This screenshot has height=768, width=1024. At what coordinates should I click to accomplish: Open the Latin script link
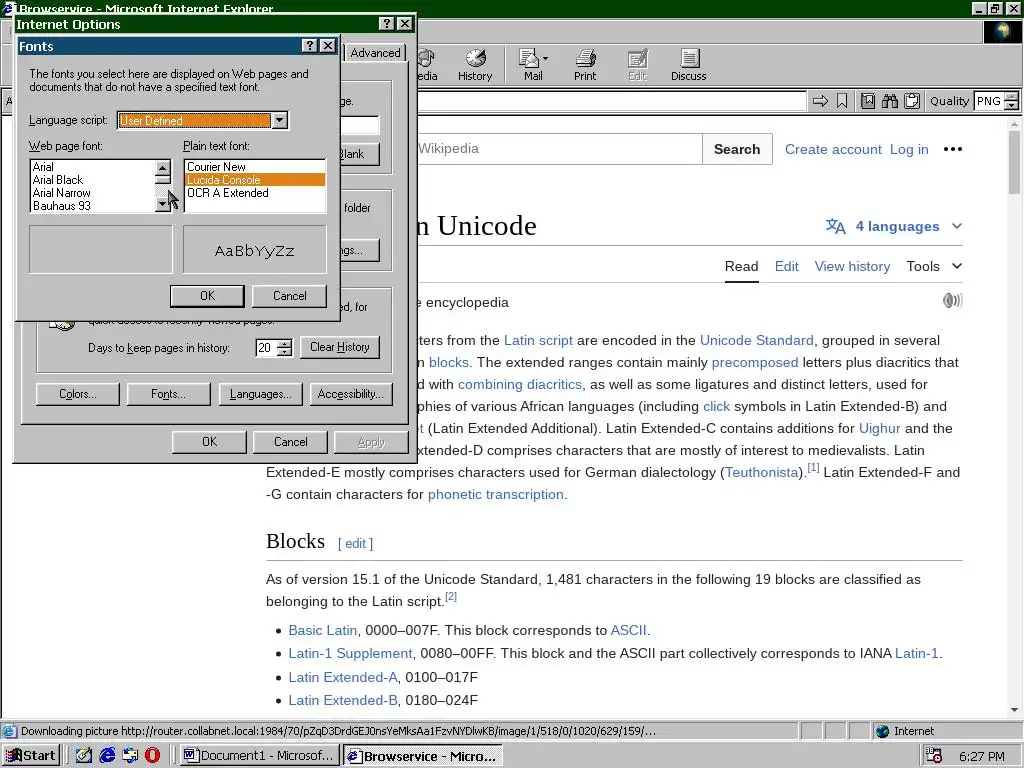coord(538,340)
